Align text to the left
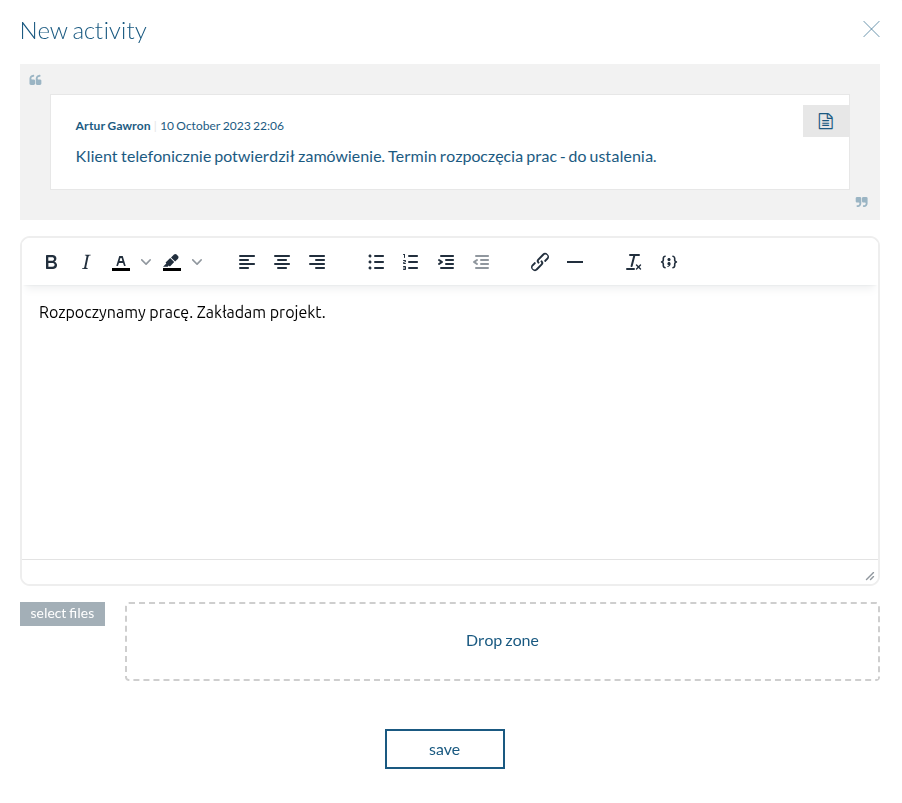This screenshot has width=902, height=803. pyautogui.click(x=247, y=262)
